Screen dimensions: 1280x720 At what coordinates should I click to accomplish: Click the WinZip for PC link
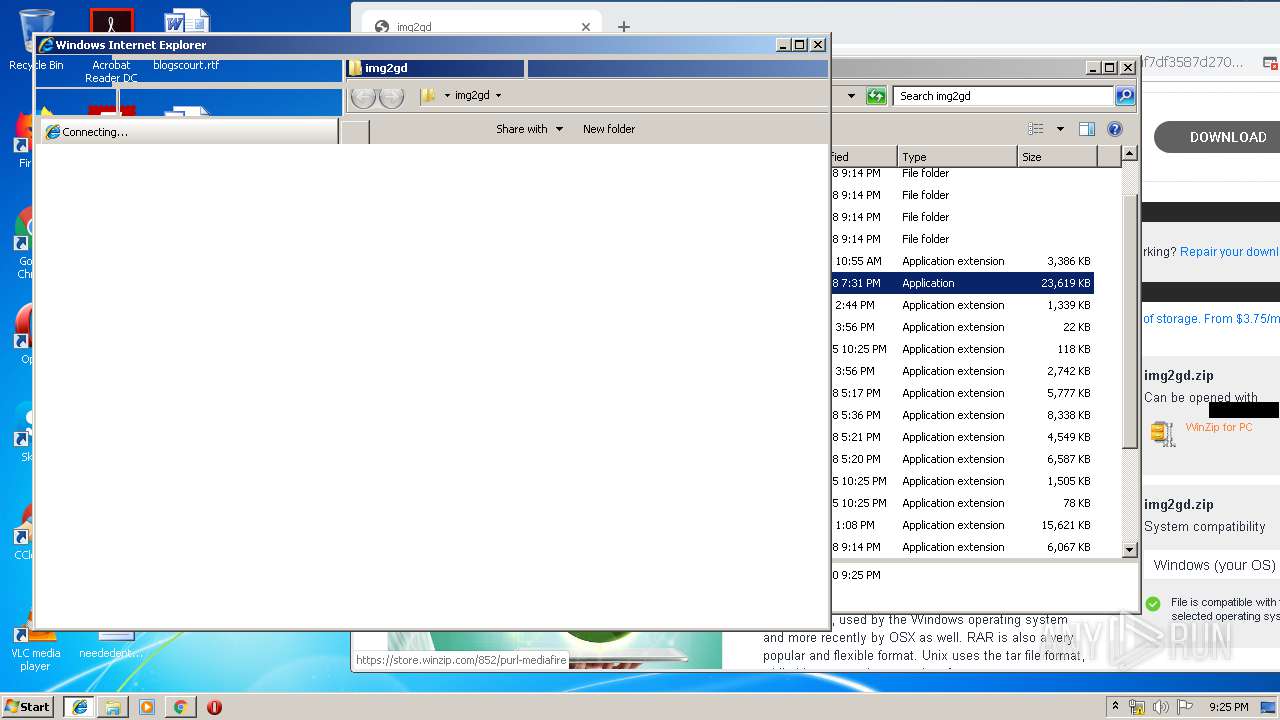coord(1218,427)
